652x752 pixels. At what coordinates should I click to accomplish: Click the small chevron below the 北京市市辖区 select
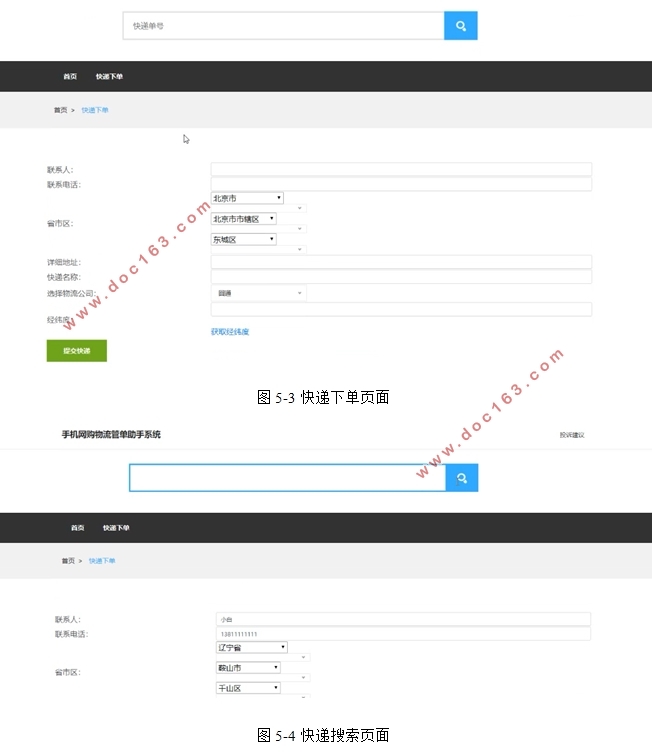[x=299, y=229]
